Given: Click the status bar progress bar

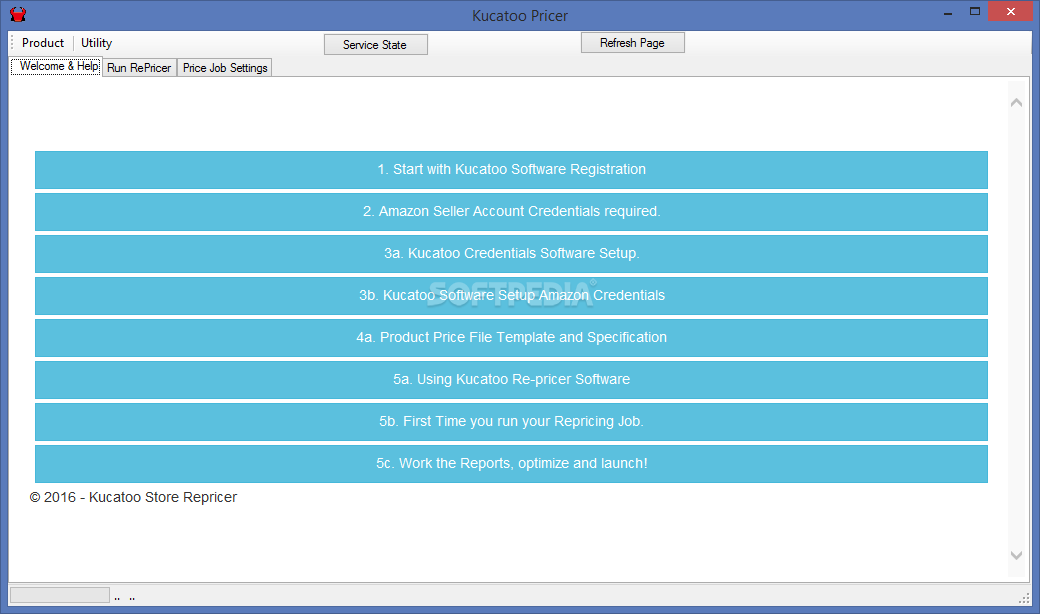Looking at the screenshot, I should point(60,595).
